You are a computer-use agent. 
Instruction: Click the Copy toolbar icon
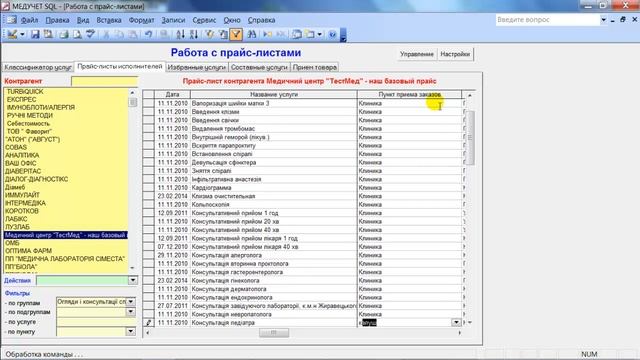point(119,35)
